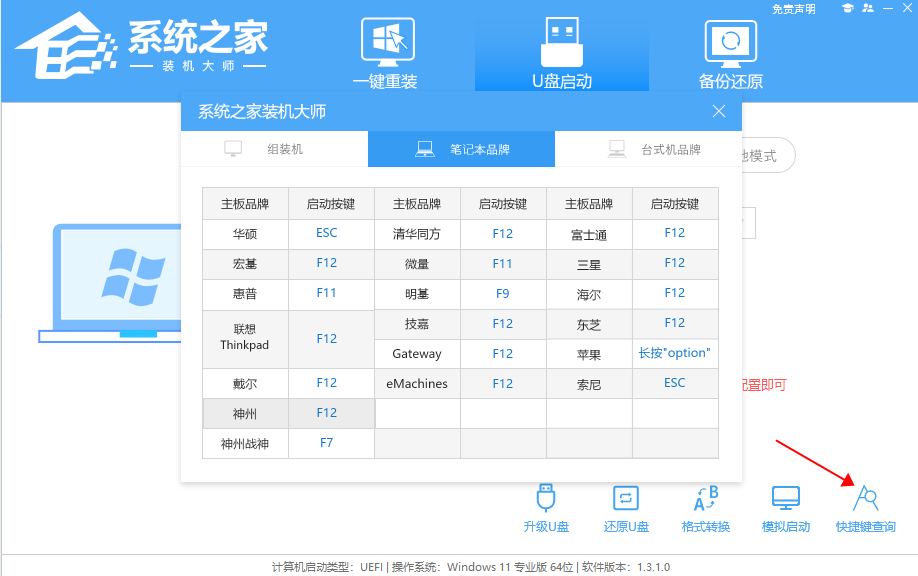Click the graduation cap tutorial icon
The image size is (918, 576).
coord(847,8)
